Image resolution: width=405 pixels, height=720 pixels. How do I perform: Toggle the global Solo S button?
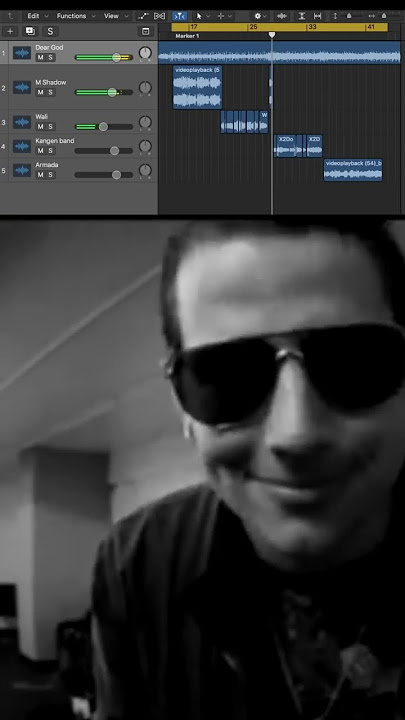51,31
